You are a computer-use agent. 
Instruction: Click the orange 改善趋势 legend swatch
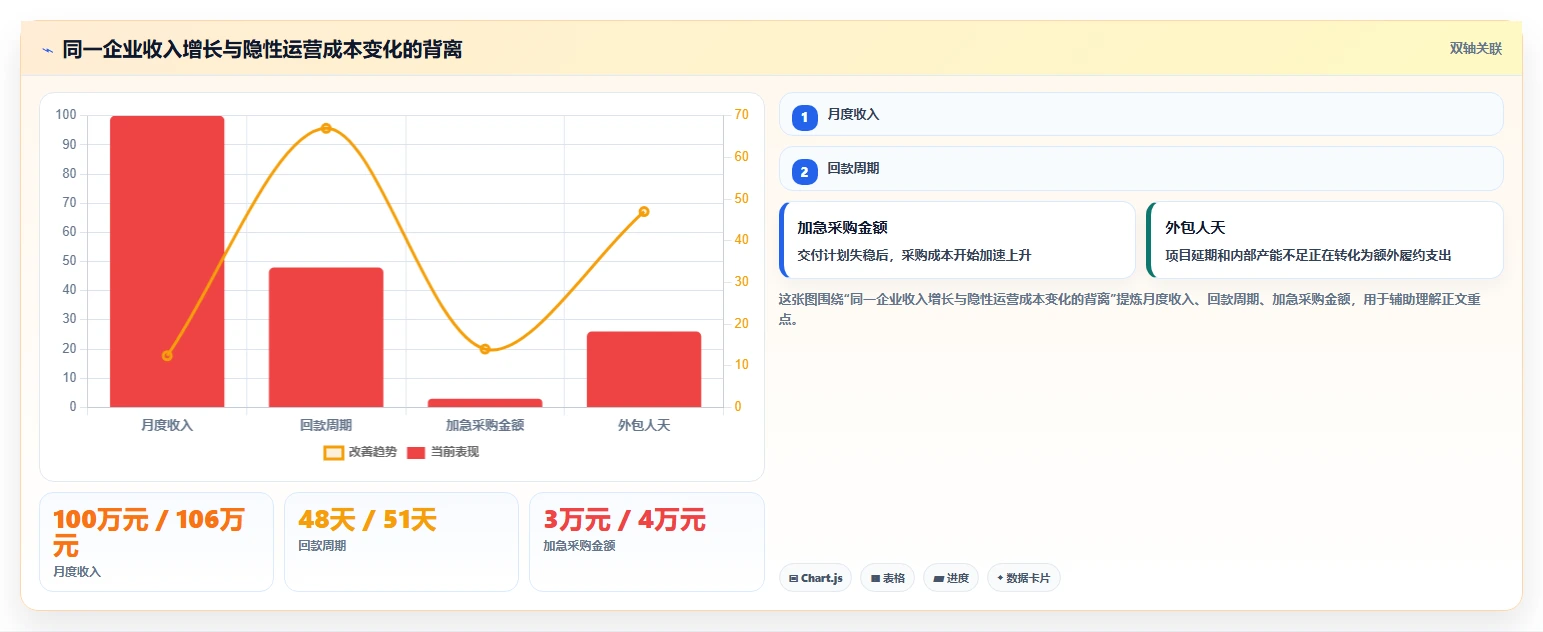coord(334,452)
